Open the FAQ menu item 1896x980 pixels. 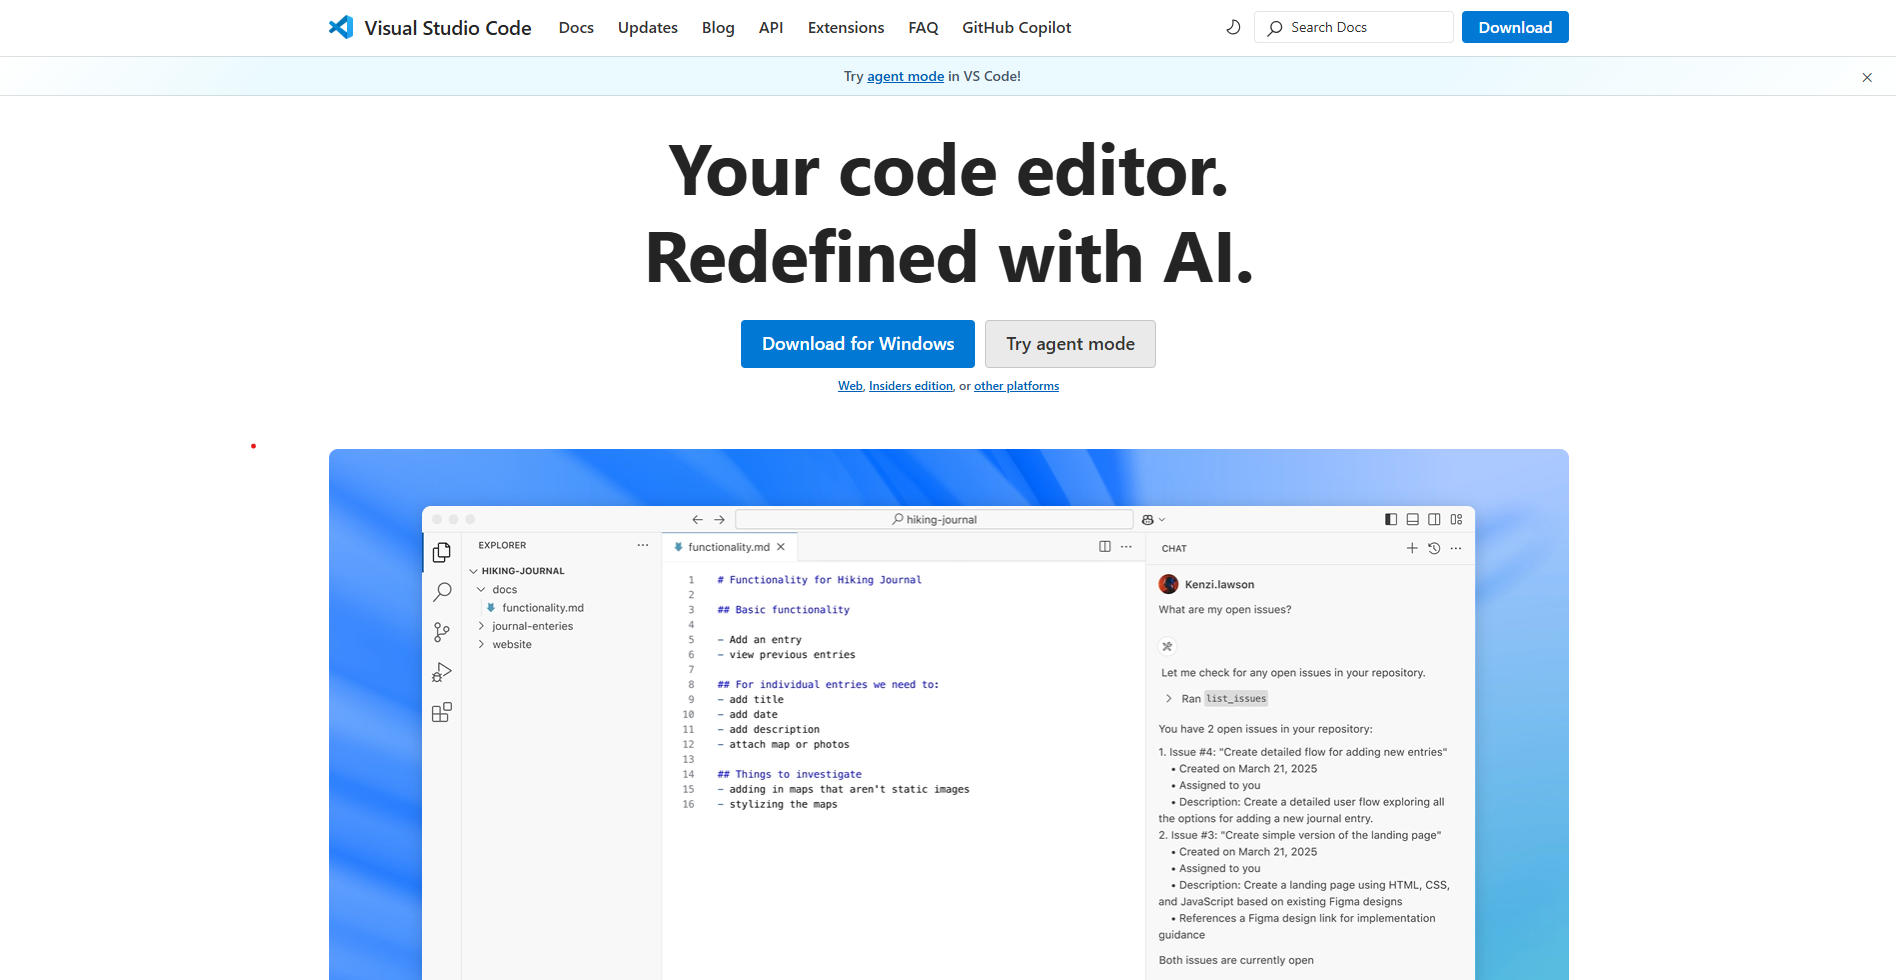pyautogui.click(x=923, y=27)
